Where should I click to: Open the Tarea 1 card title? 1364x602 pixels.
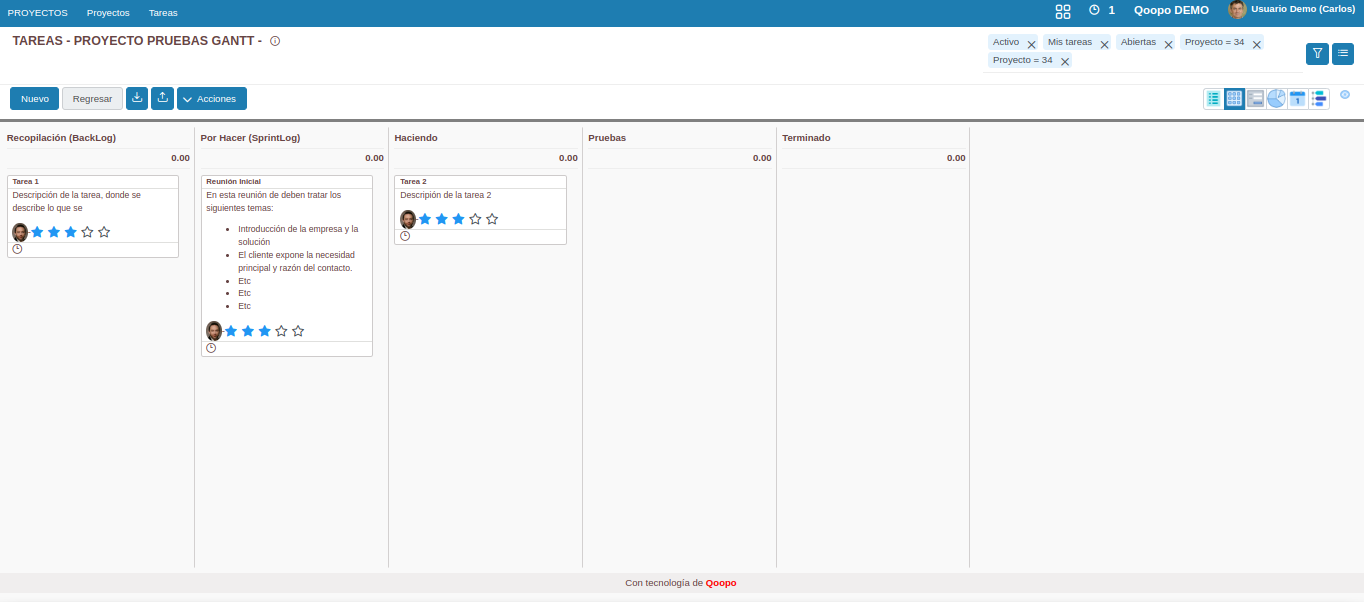click(x=26, y=181)
